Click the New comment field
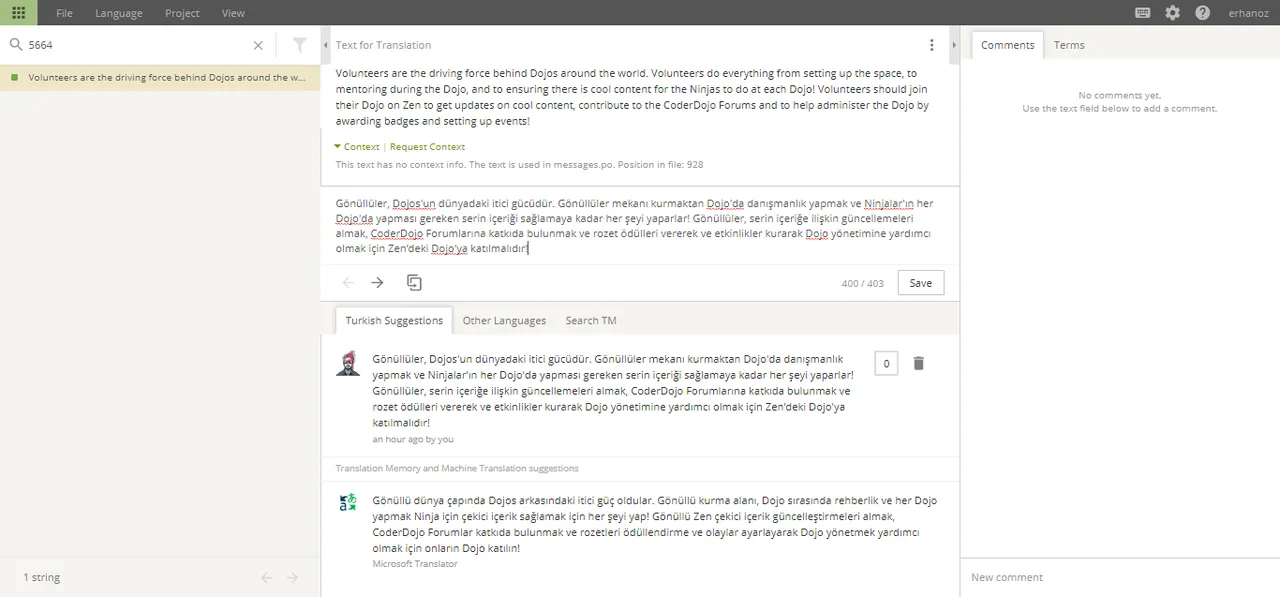The image size is (1280, 597). point(1120,577)
